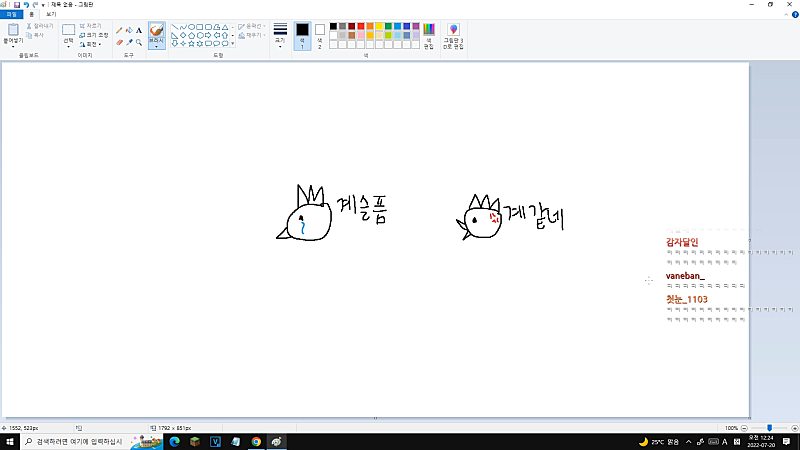
Task: Activate the Magnifier tool
Action: [139, 42]
